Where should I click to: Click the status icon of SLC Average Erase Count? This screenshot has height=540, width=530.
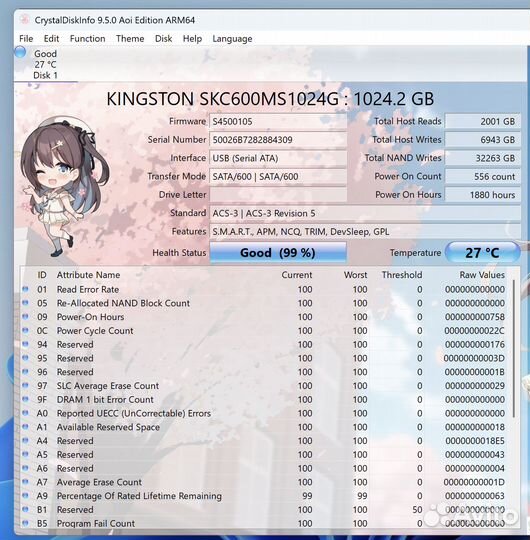coord(25,385)
